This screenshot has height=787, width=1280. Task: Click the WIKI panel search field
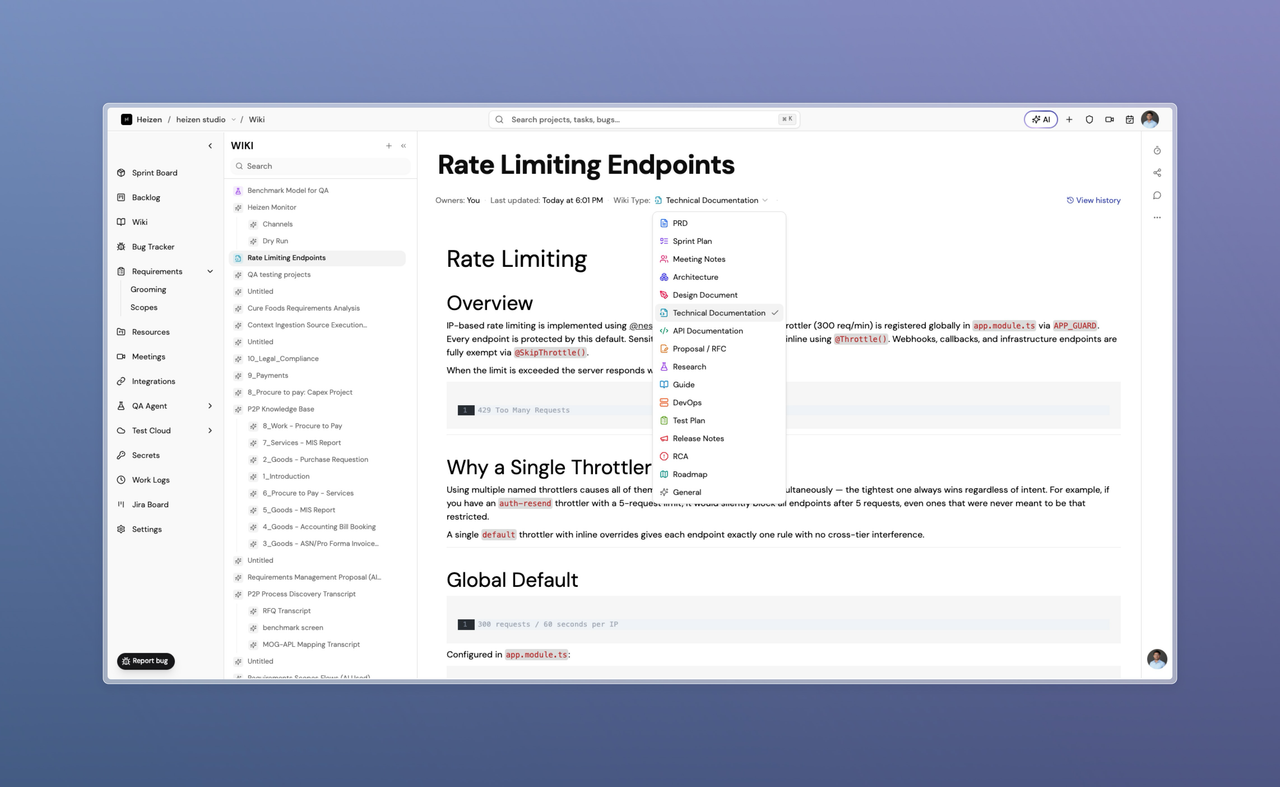click(320, 166)
